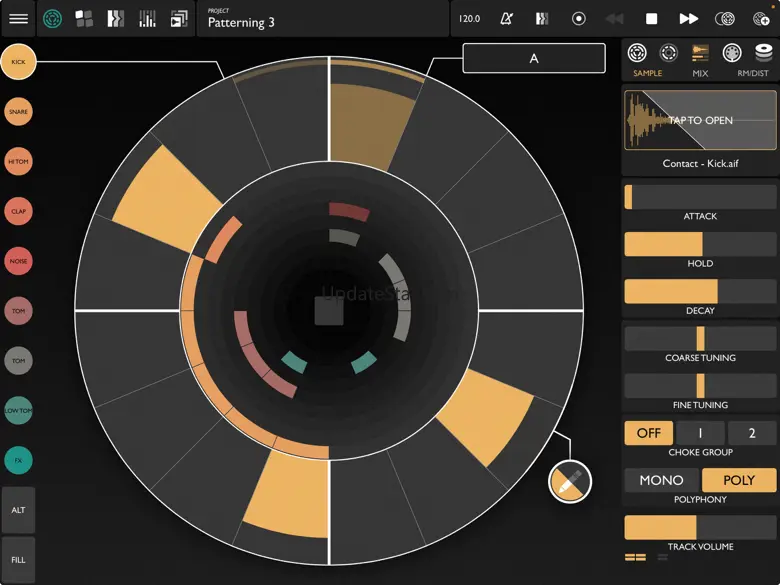The image size is (780, 585).
Task: Open the pattern A selector box
Action: point(533,58)
